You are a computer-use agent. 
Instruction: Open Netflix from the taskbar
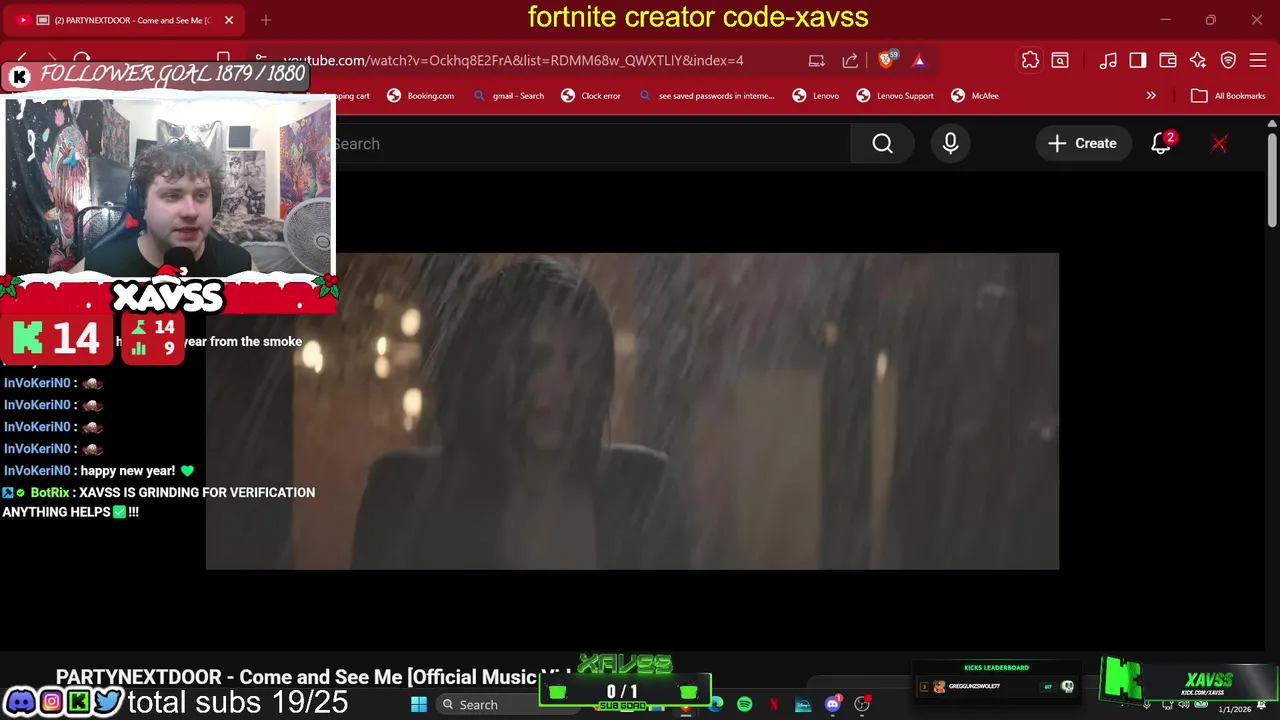pos(774,705)
